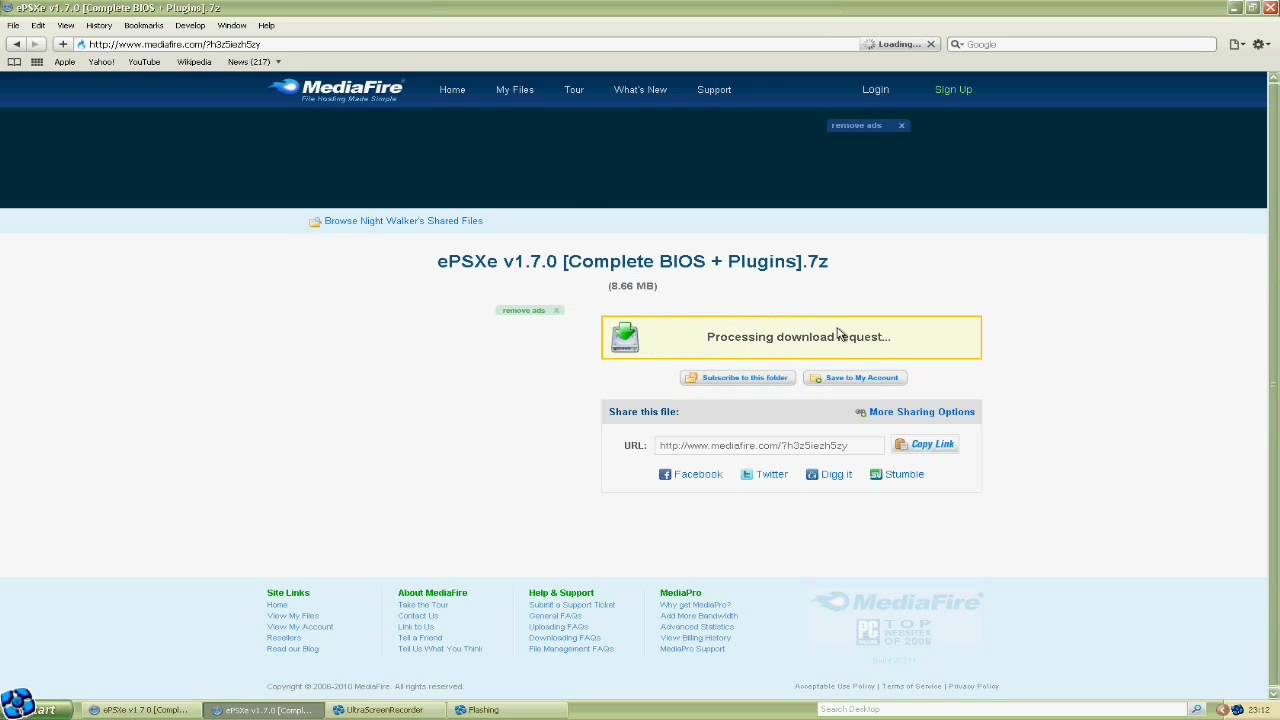This screenshot has width=1280, height=720.
Task: Open Privacy Policy footer link
Action: pos(974,686)
